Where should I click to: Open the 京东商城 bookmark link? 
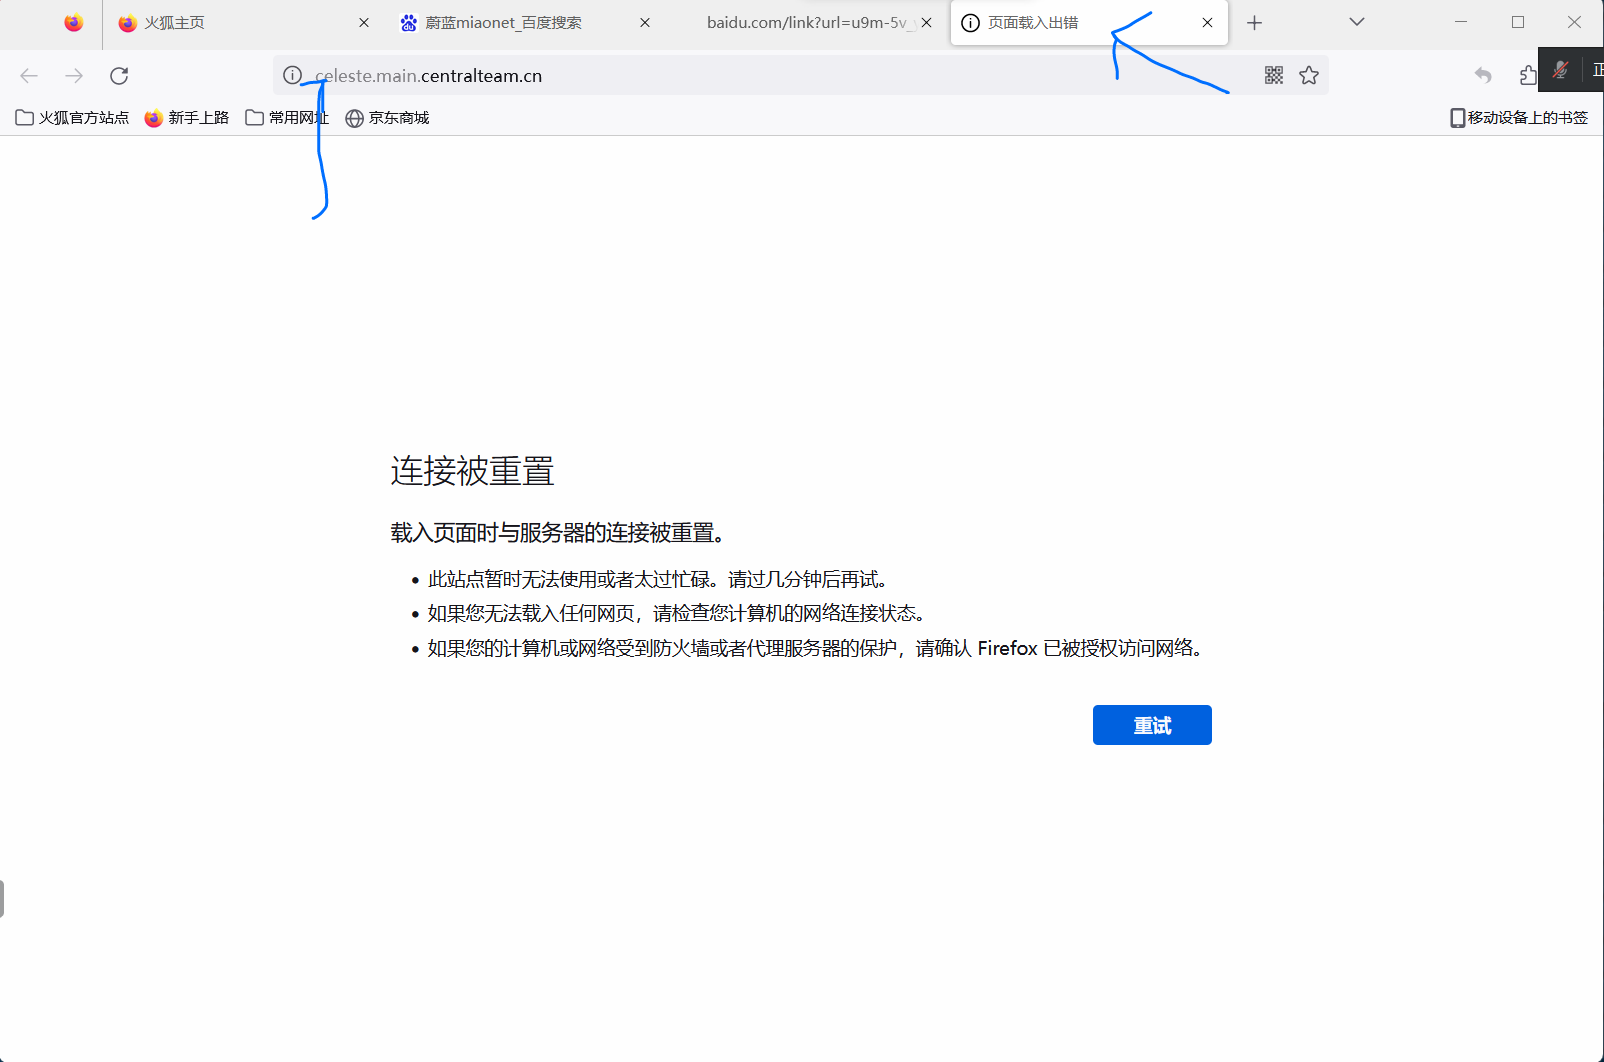(x=387, y=118)
